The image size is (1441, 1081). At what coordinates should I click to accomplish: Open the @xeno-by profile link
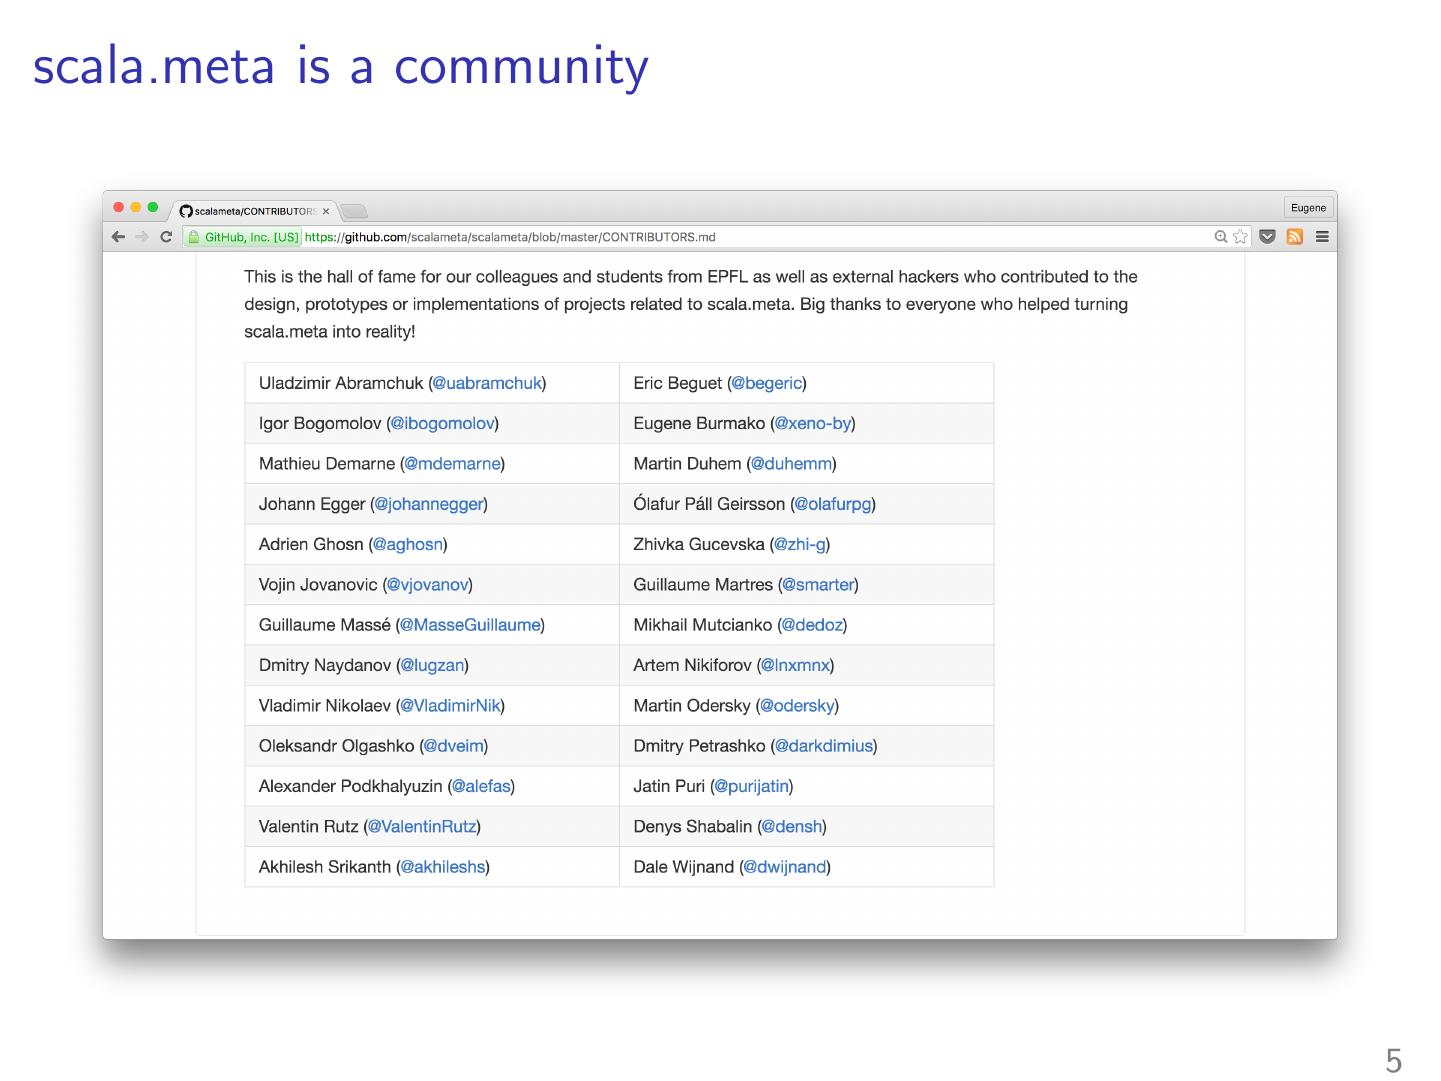pyautogui.click(x=813, y=424)
